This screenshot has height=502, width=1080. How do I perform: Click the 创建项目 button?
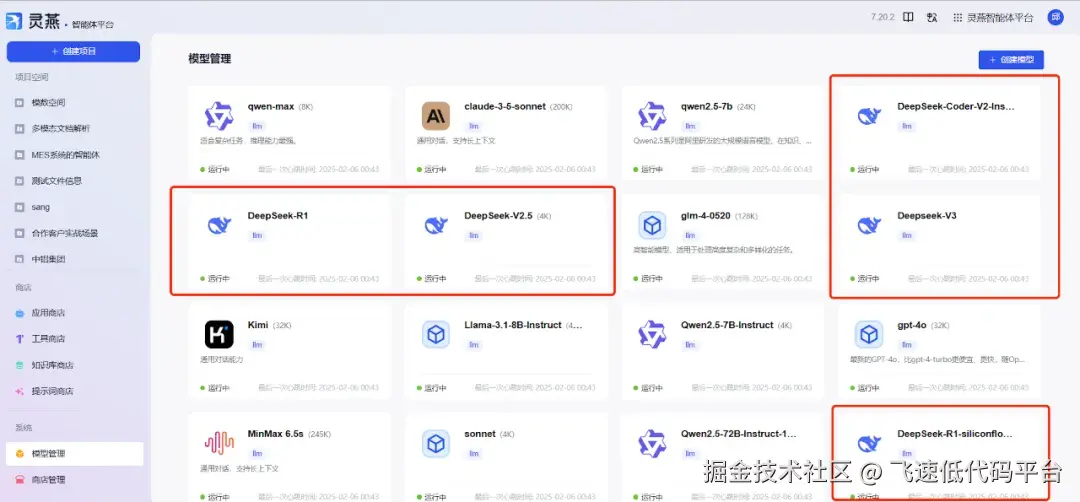click(x=73, y=52)
